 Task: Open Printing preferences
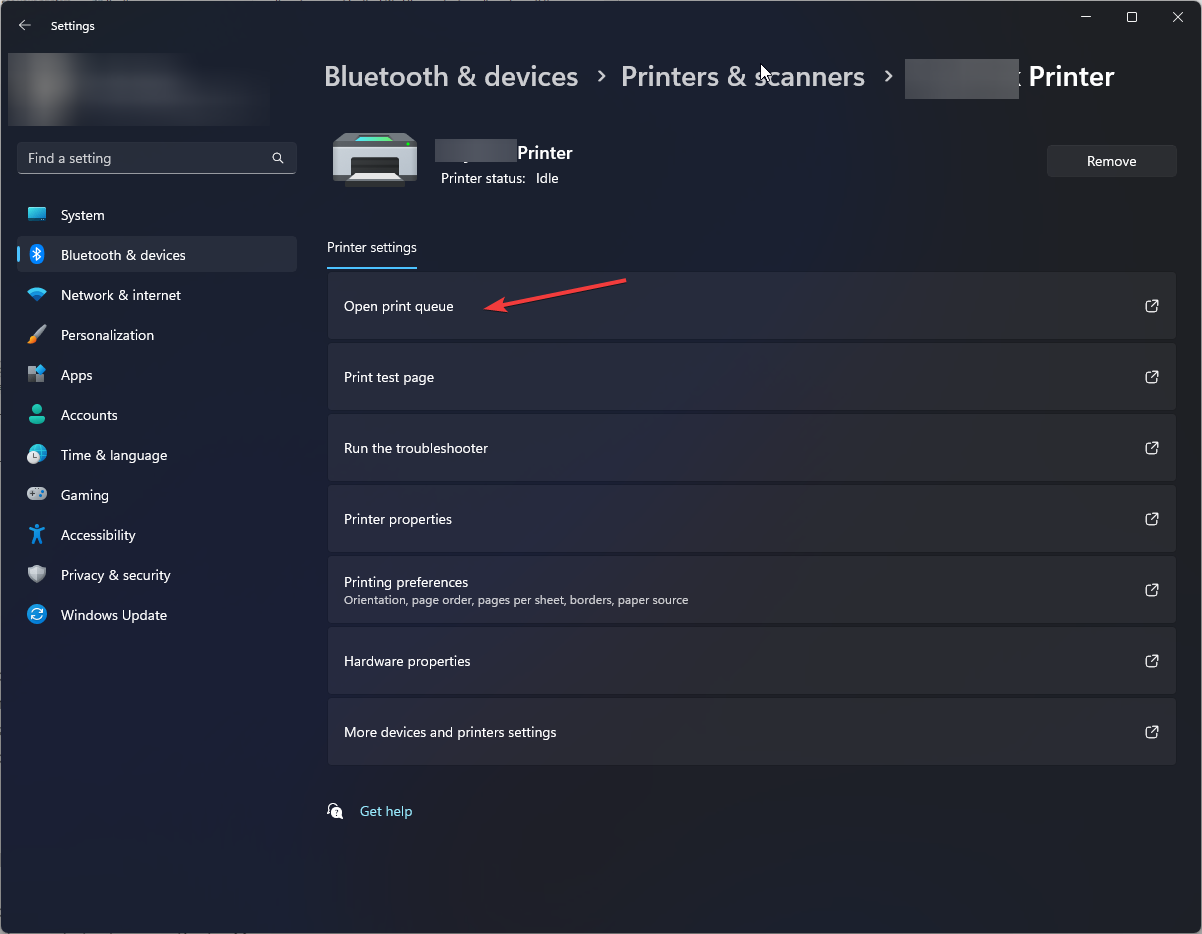(752, 590)
